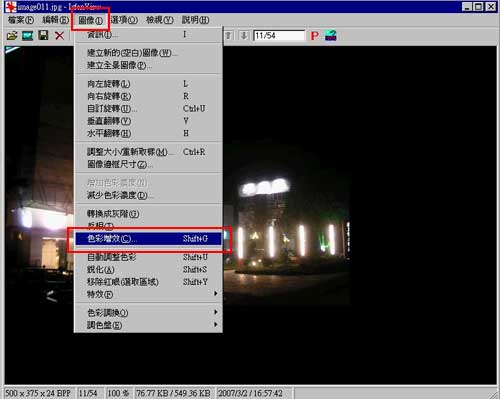Select 色彩增效(C) menu entry
This screenshot has width=500, height=399.
[x=149, y=239]
